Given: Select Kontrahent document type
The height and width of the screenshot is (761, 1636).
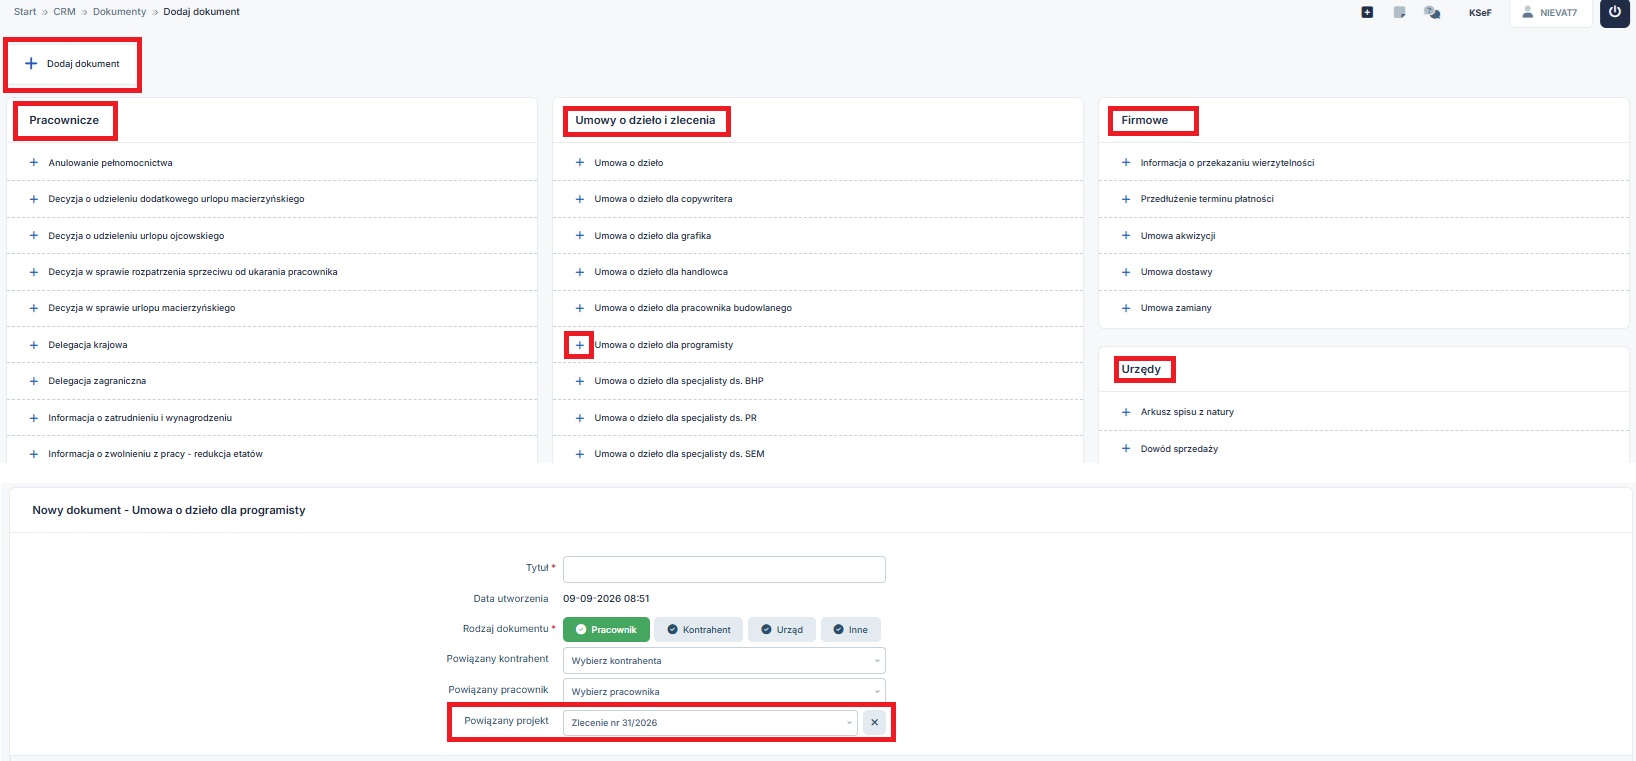Looking at the screenshot, I should point(699,629).
